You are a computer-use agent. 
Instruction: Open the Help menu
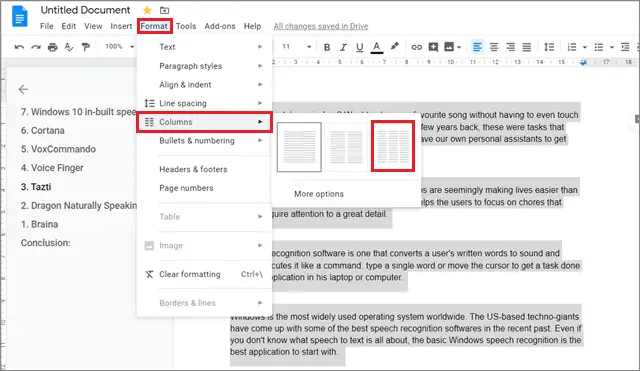tap(252, 26)
